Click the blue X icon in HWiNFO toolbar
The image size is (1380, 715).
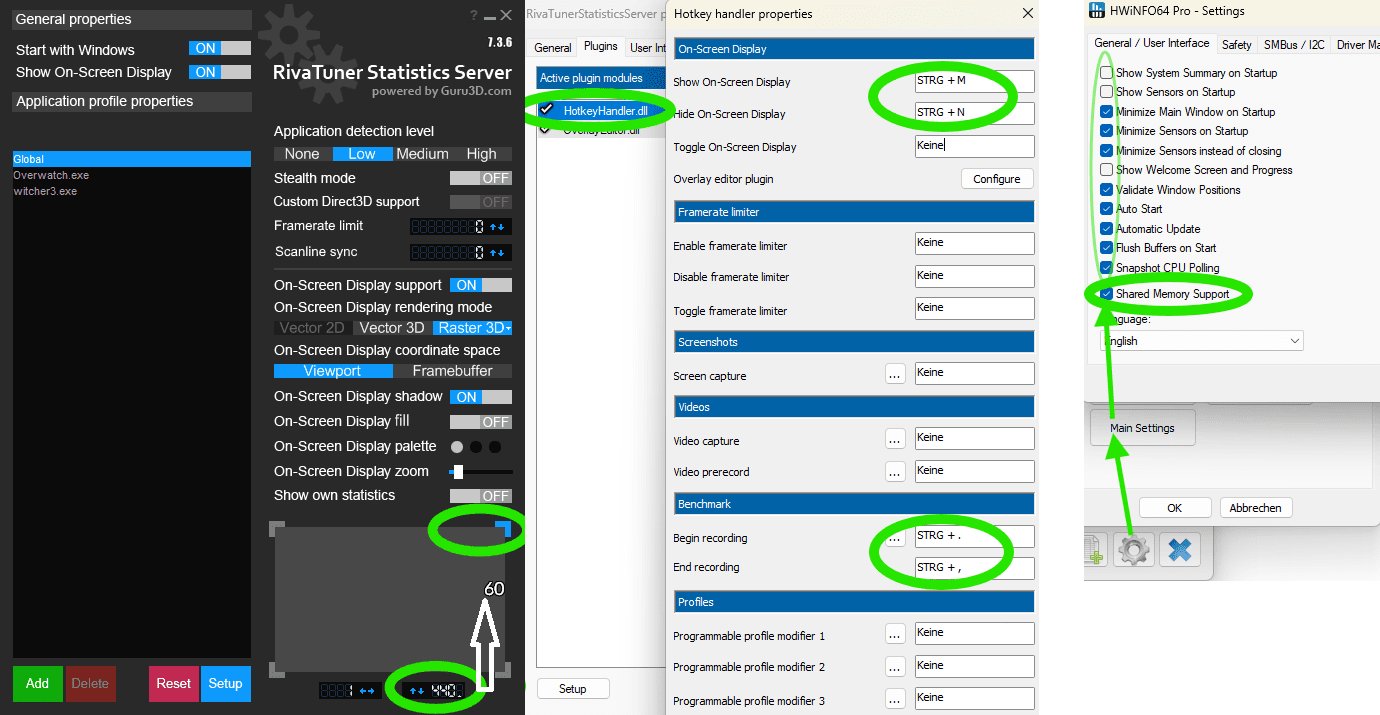click(1180, 550)
